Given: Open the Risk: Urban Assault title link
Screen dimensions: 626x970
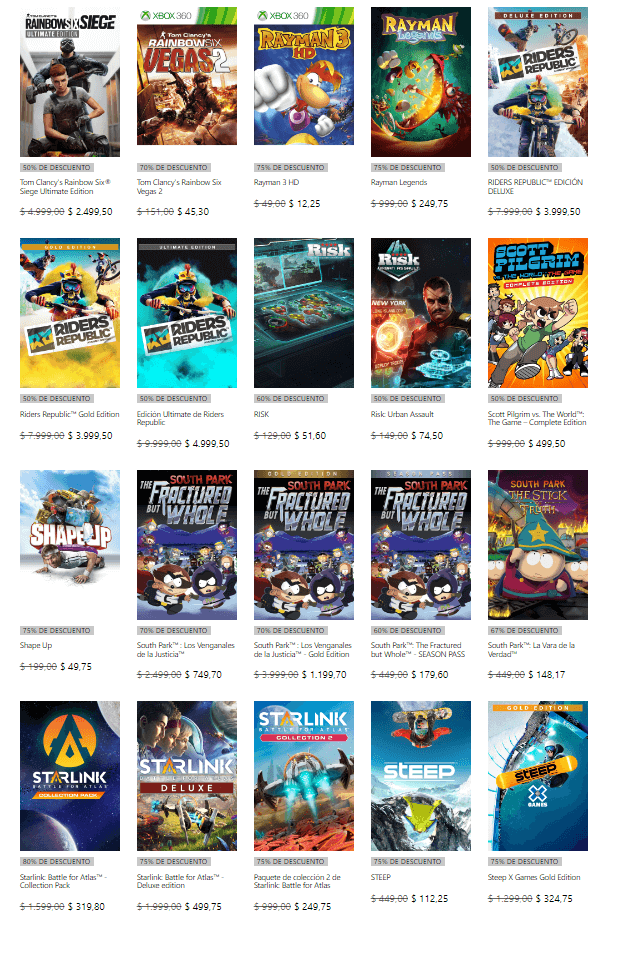Looking at the screenshot, I should 402,414.
